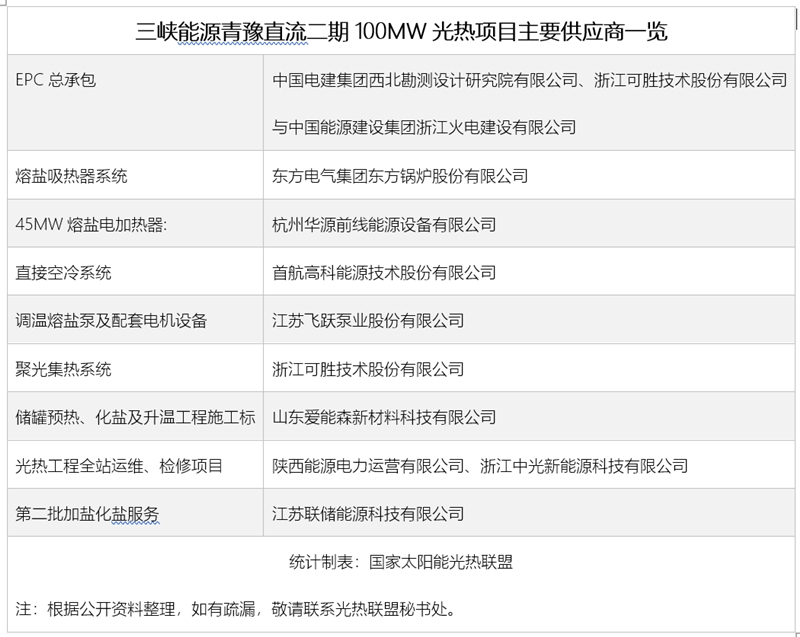Click '东方电气集团东方锅炉股份有限公司' cell
Image resolution: width=800 pixels, height=637 pixels.
pos(529,175)
